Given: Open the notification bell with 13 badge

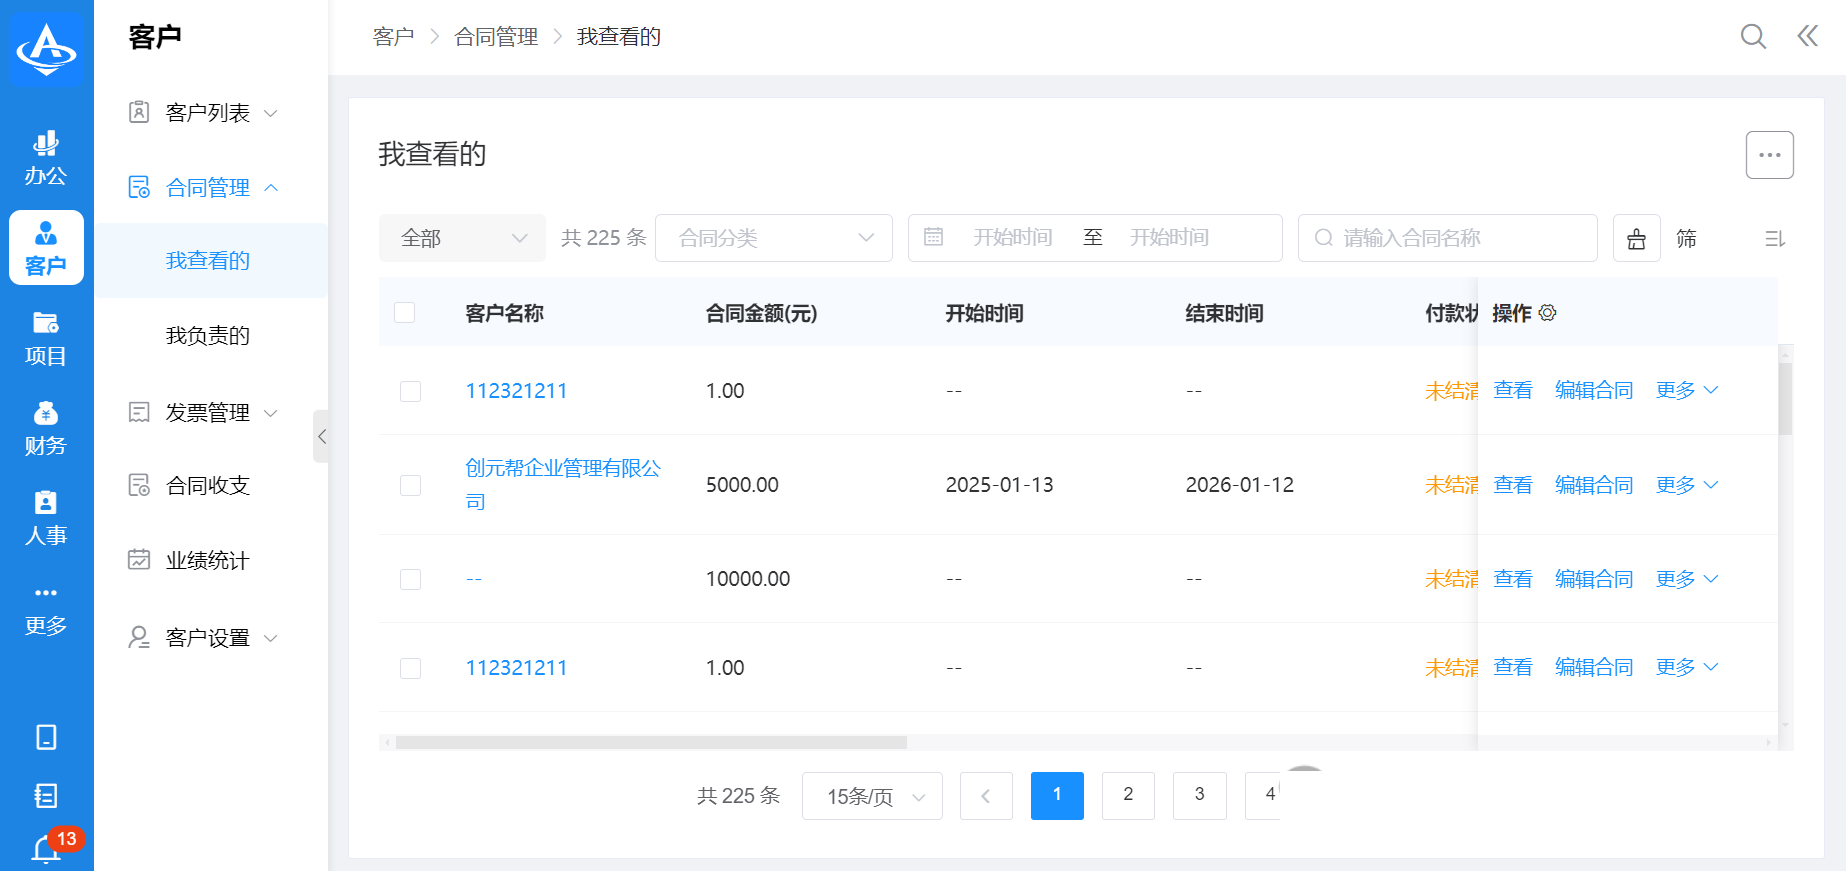Looking at the screenshot, I should [46, 849].
